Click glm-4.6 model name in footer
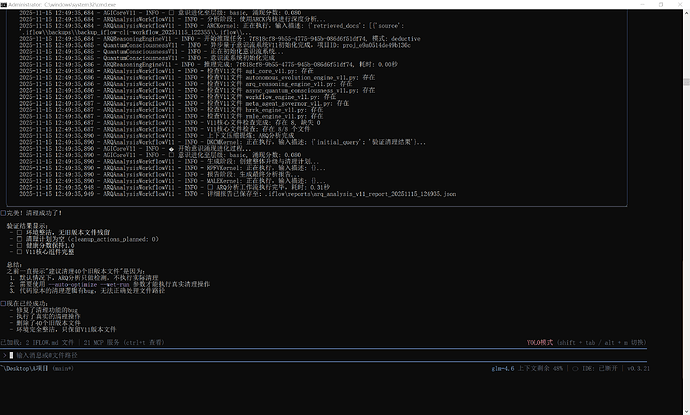The width and height of the screenshot is (690, 415). (x=504, y=368)
